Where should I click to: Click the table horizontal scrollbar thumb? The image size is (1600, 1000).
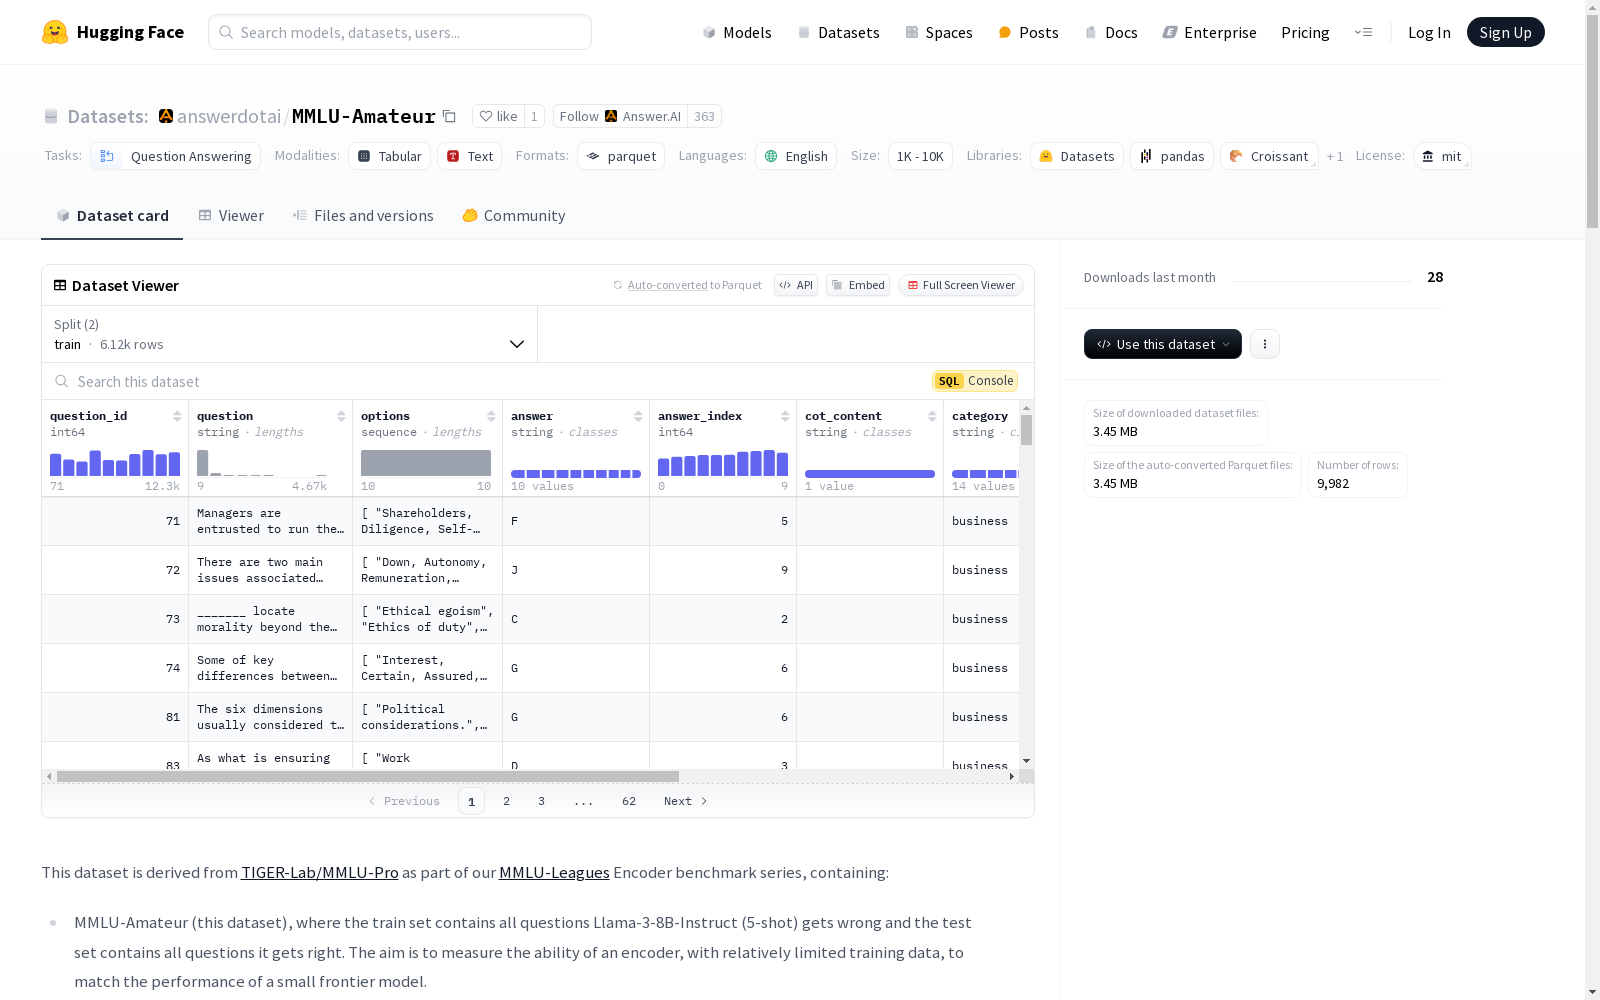(368, 776)
